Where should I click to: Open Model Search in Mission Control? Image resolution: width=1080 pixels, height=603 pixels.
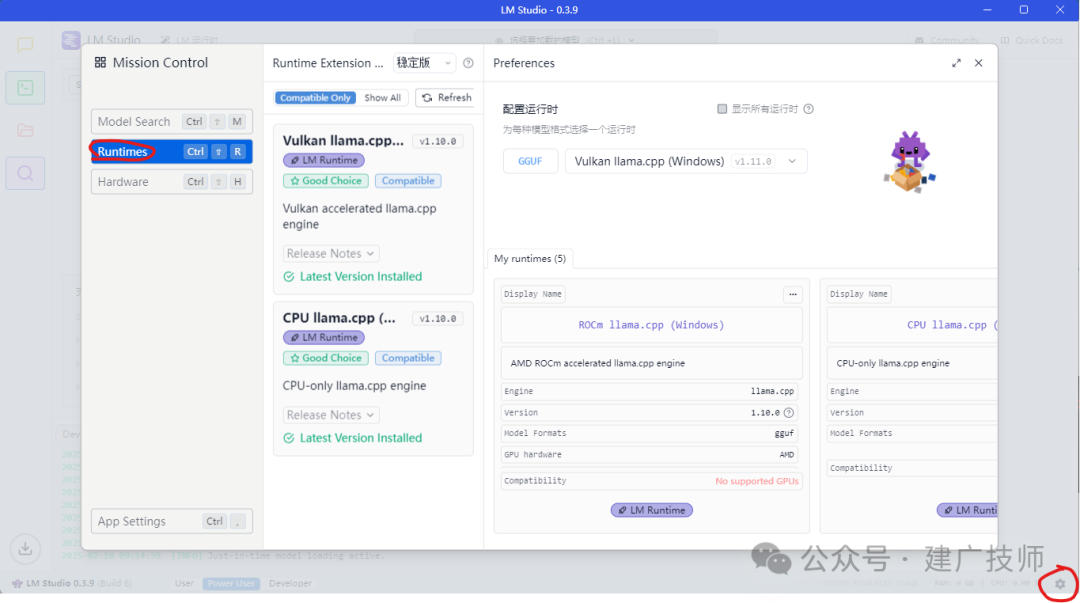[x=172, y=121]
